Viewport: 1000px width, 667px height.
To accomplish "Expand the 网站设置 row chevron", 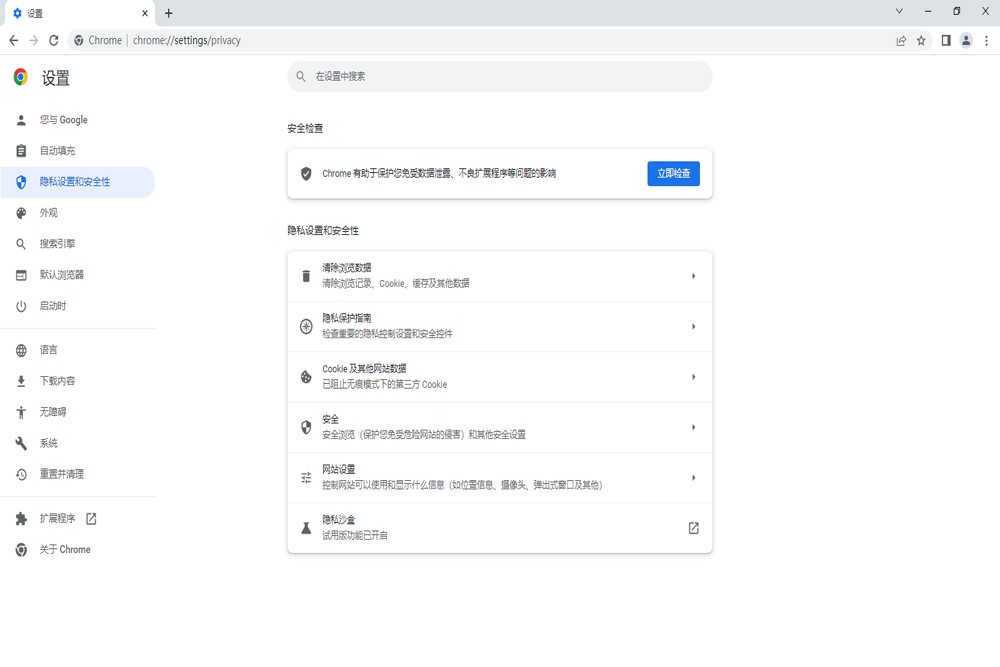I will (693, 477).
